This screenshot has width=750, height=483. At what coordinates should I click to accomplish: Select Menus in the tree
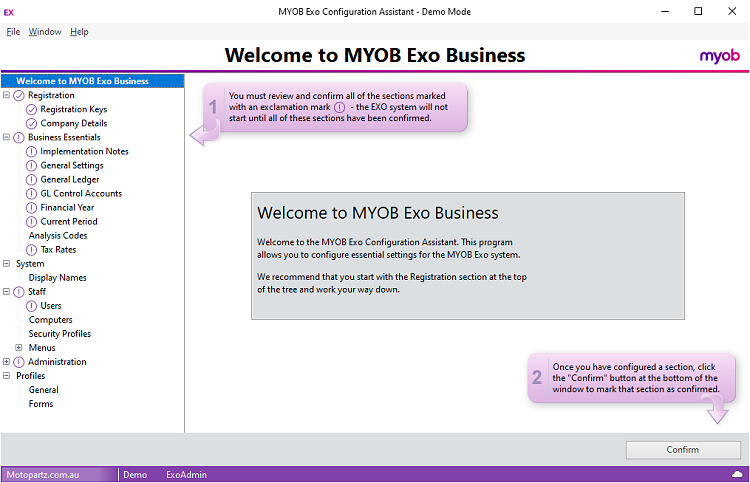coord(42,348)
